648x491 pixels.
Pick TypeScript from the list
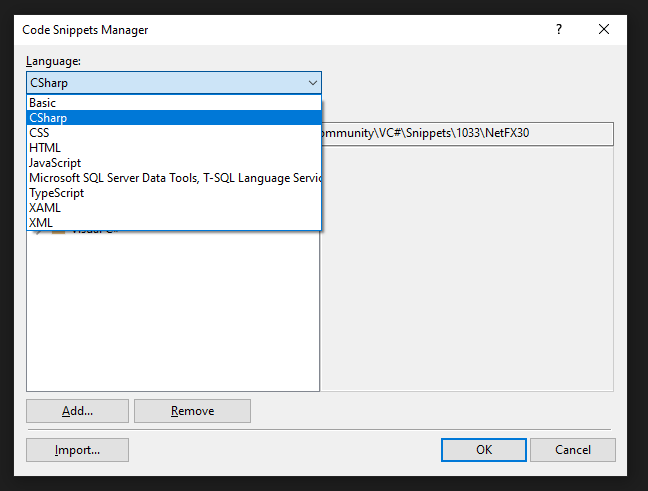(x=174, y=193)
